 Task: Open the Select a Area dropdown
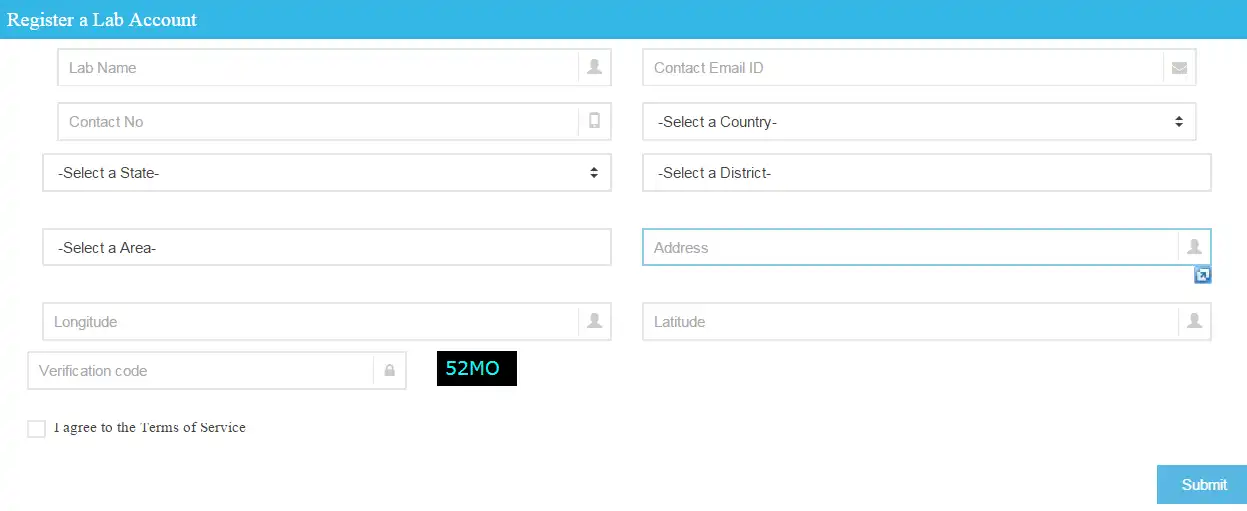327,247
